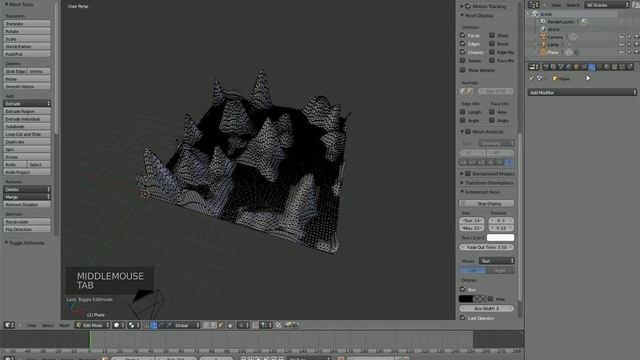640x360 pixels.
Task: Select the Lamp object icon in outliner
Action: tap(543, 44)
